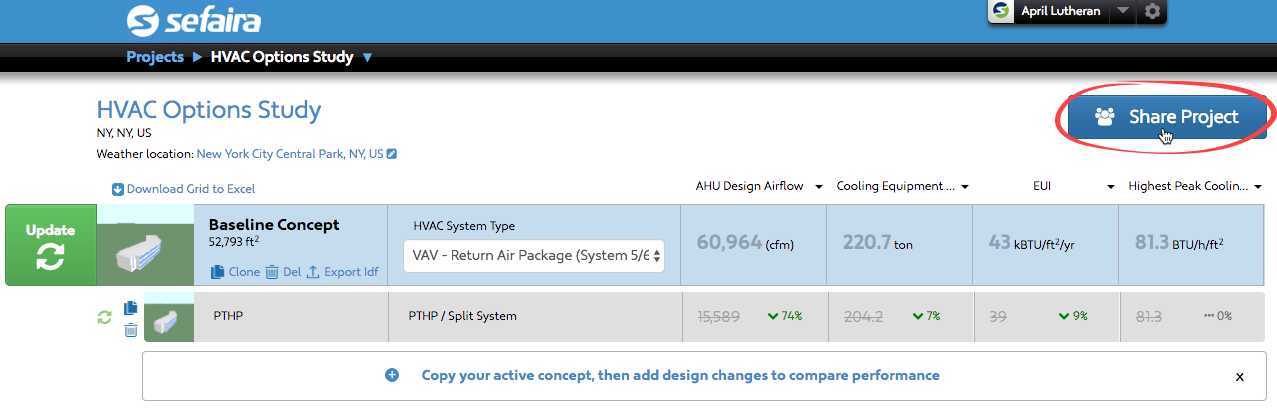Copy the PTHP concept icon

(130, 308)
